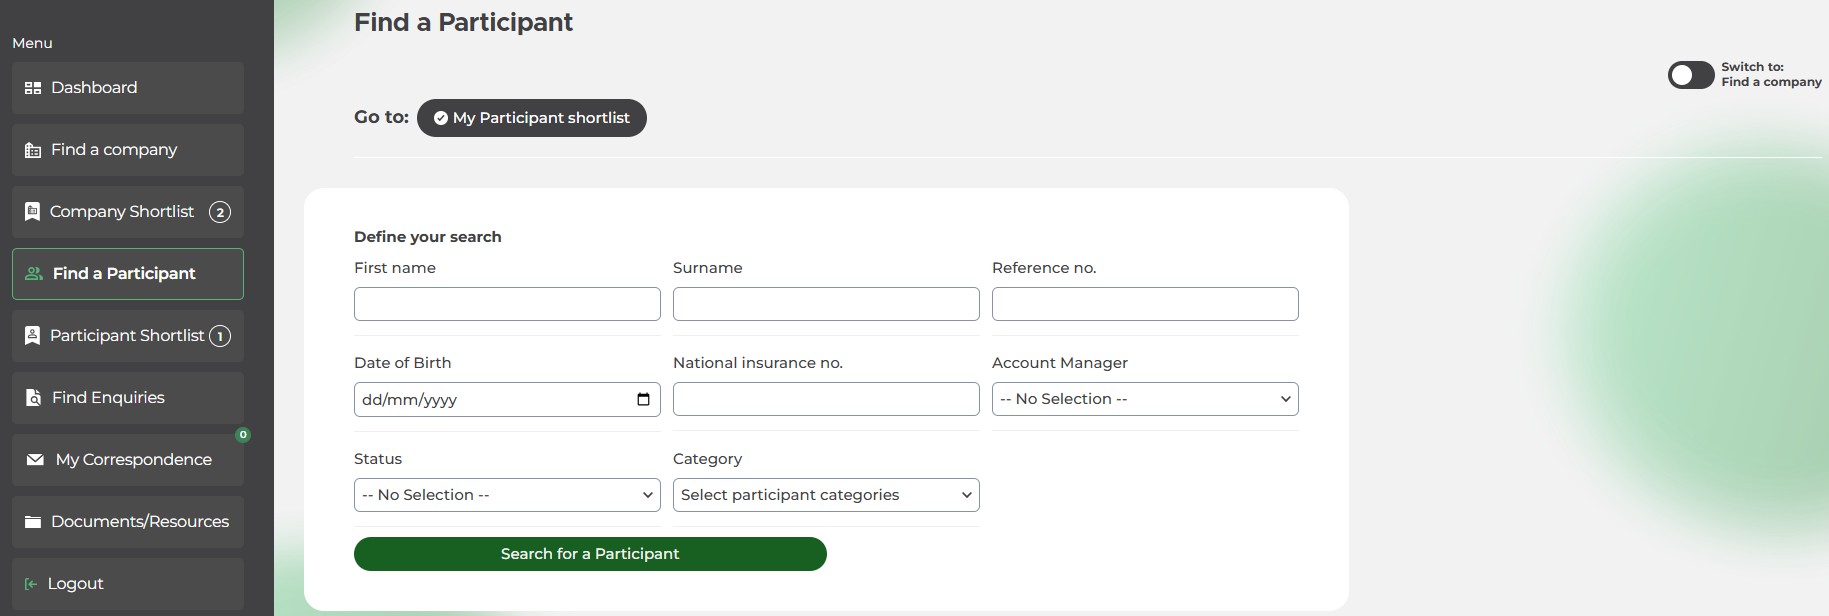
Task: Click the Company Shortlist bookmark icon
Action: click(x=32, y=212)
